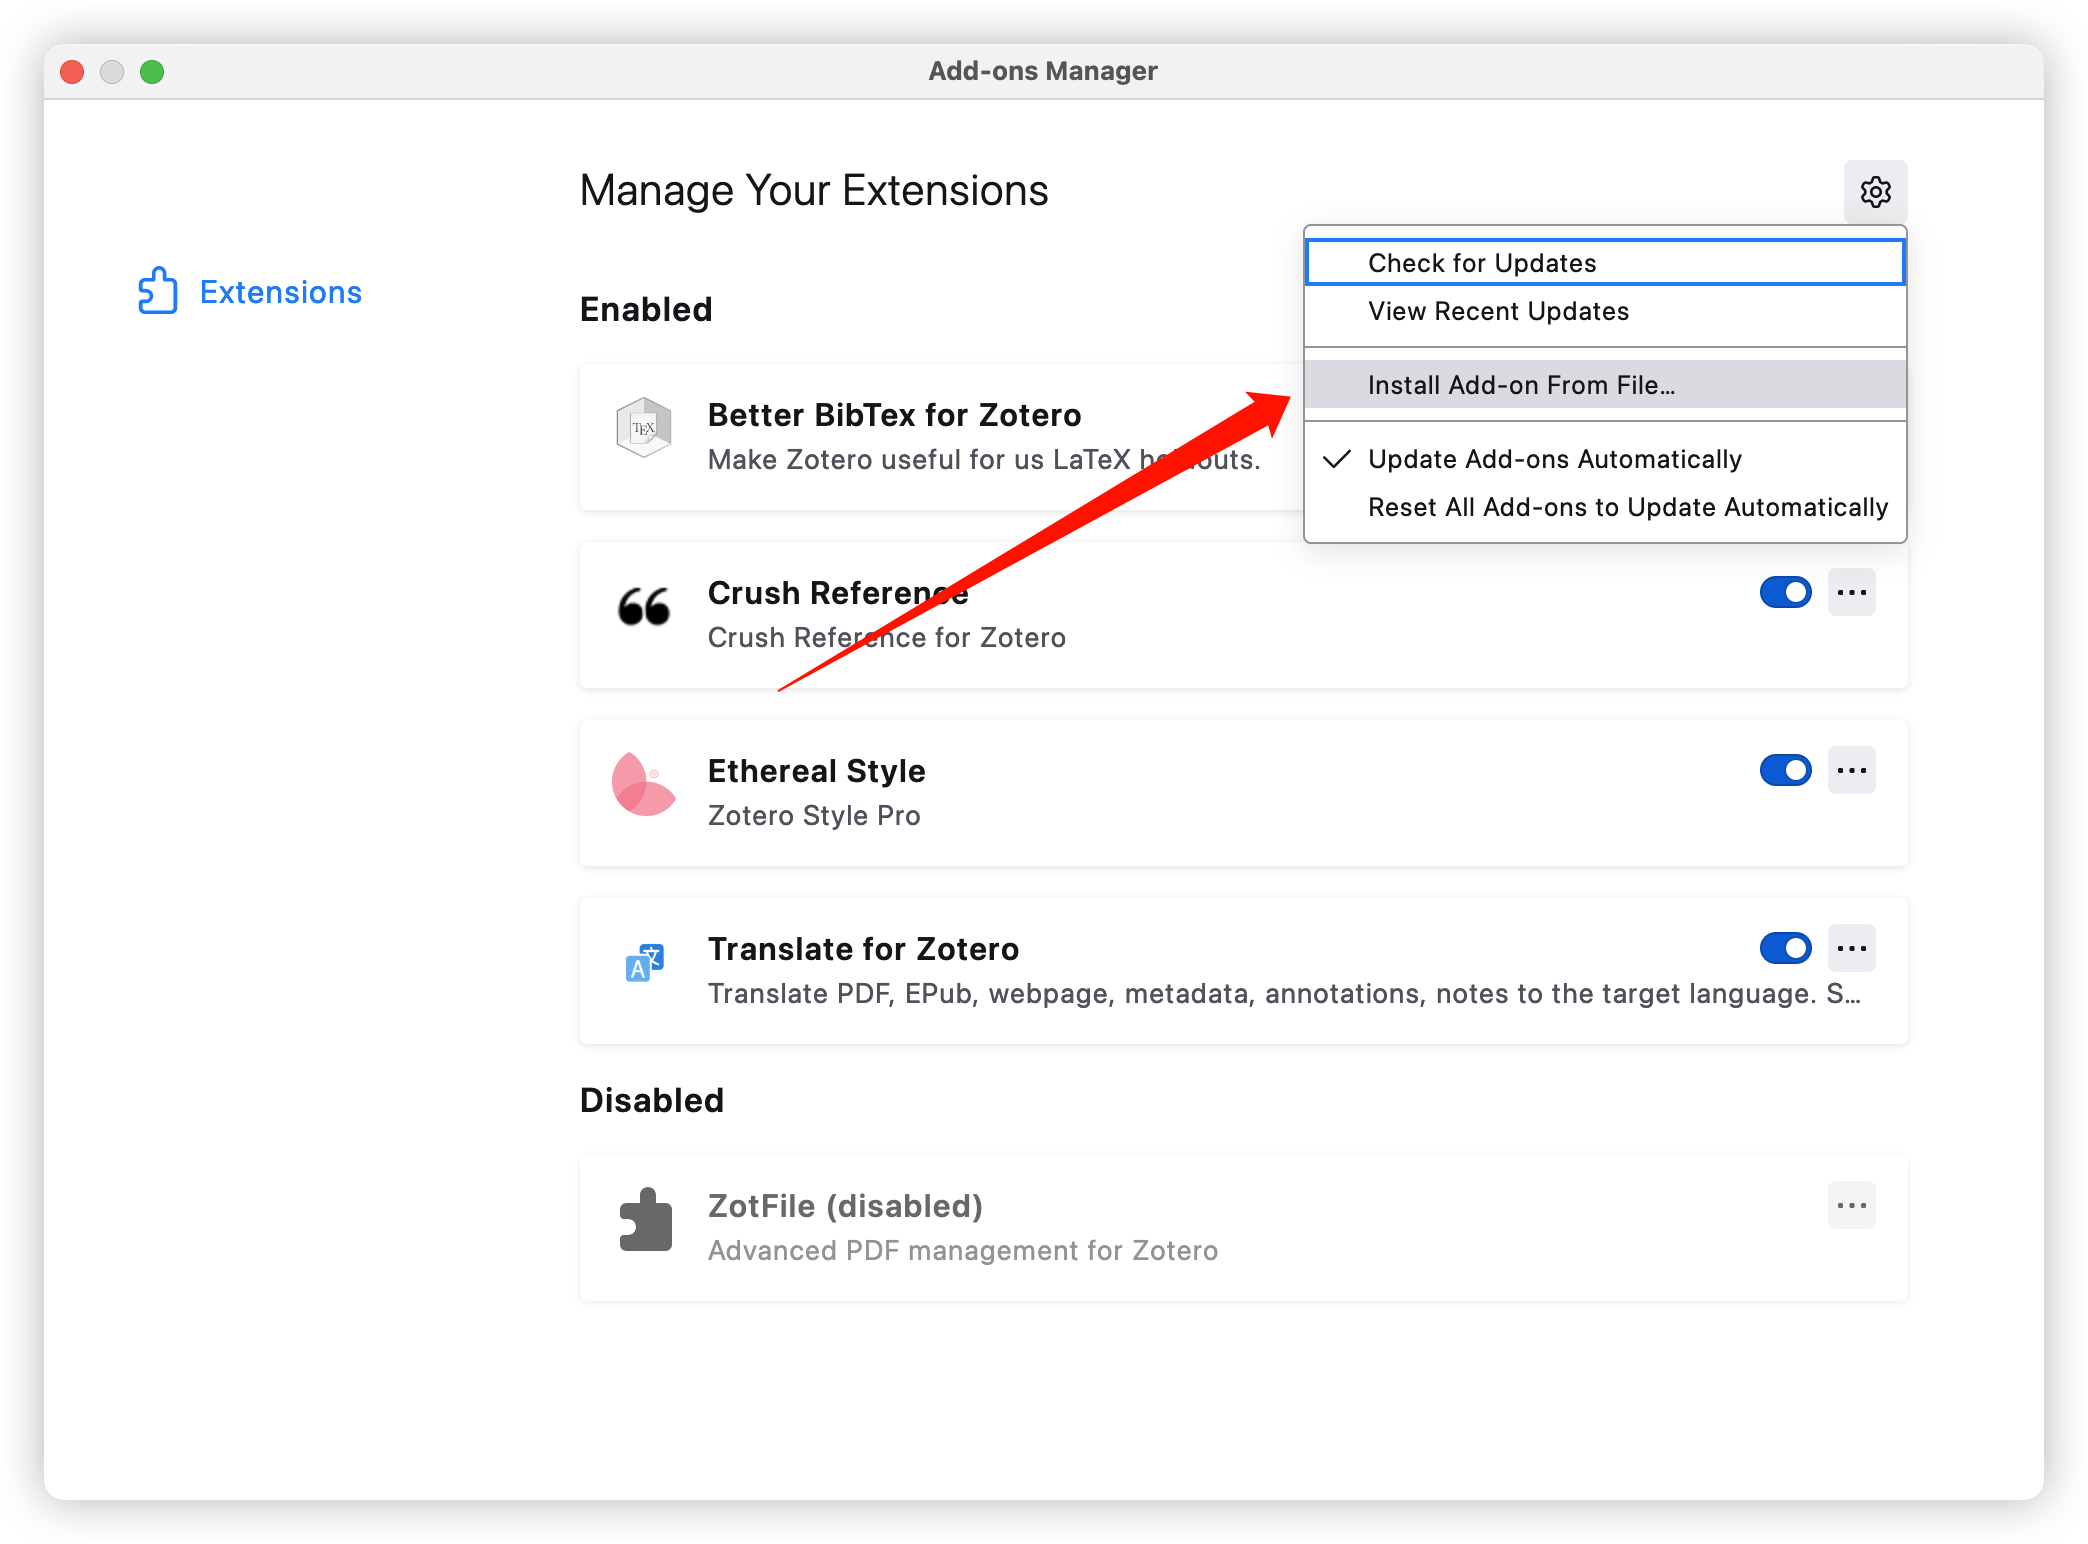Screen dimensions: 2088x1544
Task: Select Check for Updates menu item
Action: [1482, 263]
